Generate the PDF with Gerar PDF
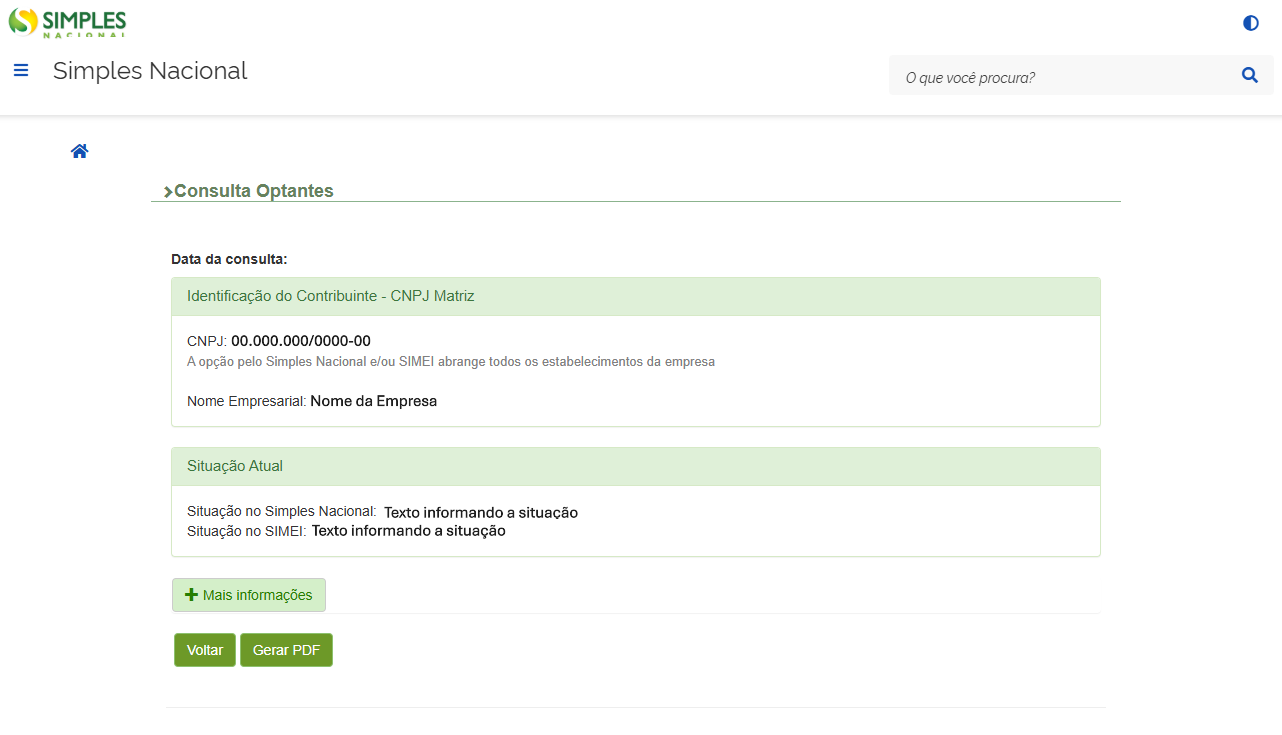Image resolution: width=1282 pixels, height=735 pixels. pyautogui.click(x=286, y=650)
